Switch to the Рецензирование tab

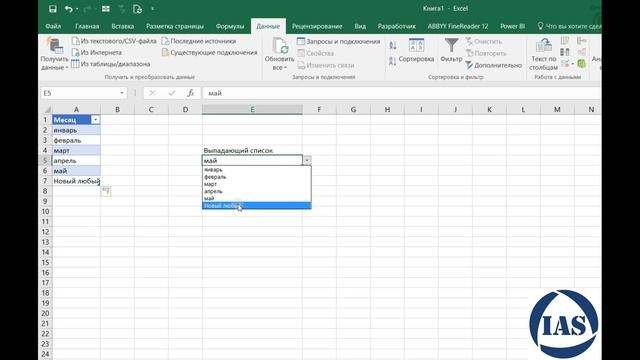click(x=317, y=26)
